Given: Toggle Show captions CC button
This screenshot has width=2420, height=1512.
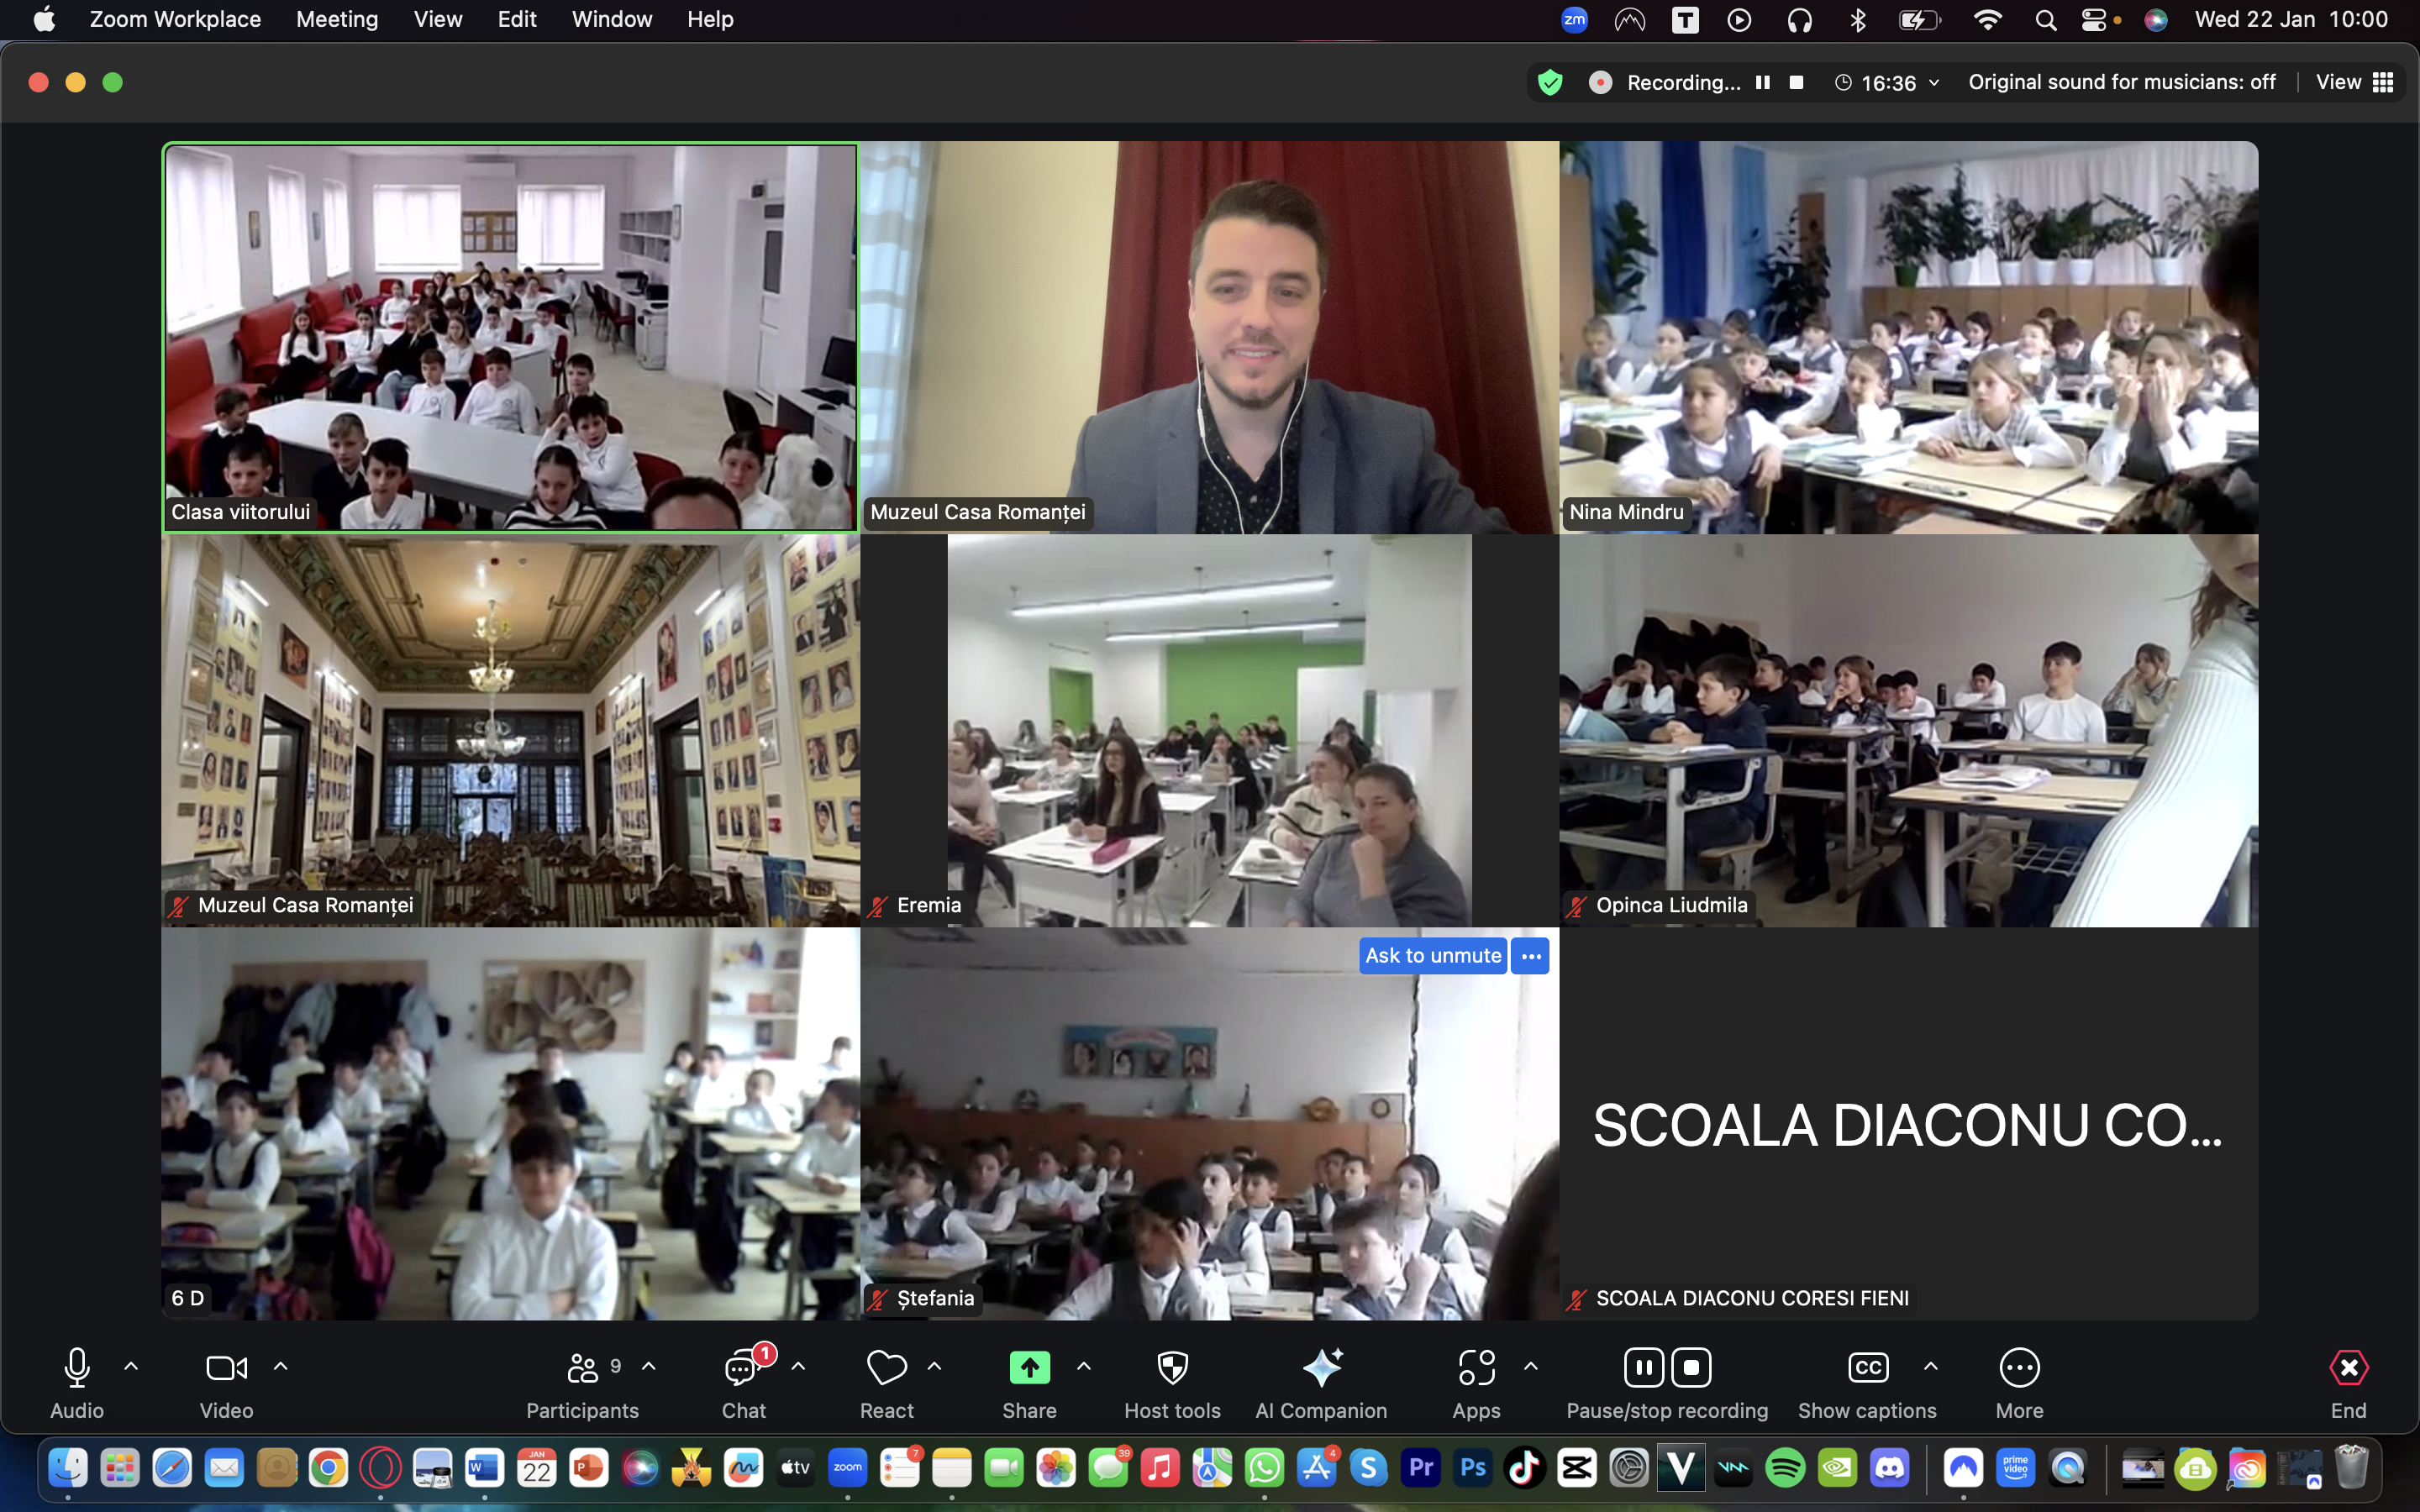Looking at the screenshot, I should 1867,1368.
